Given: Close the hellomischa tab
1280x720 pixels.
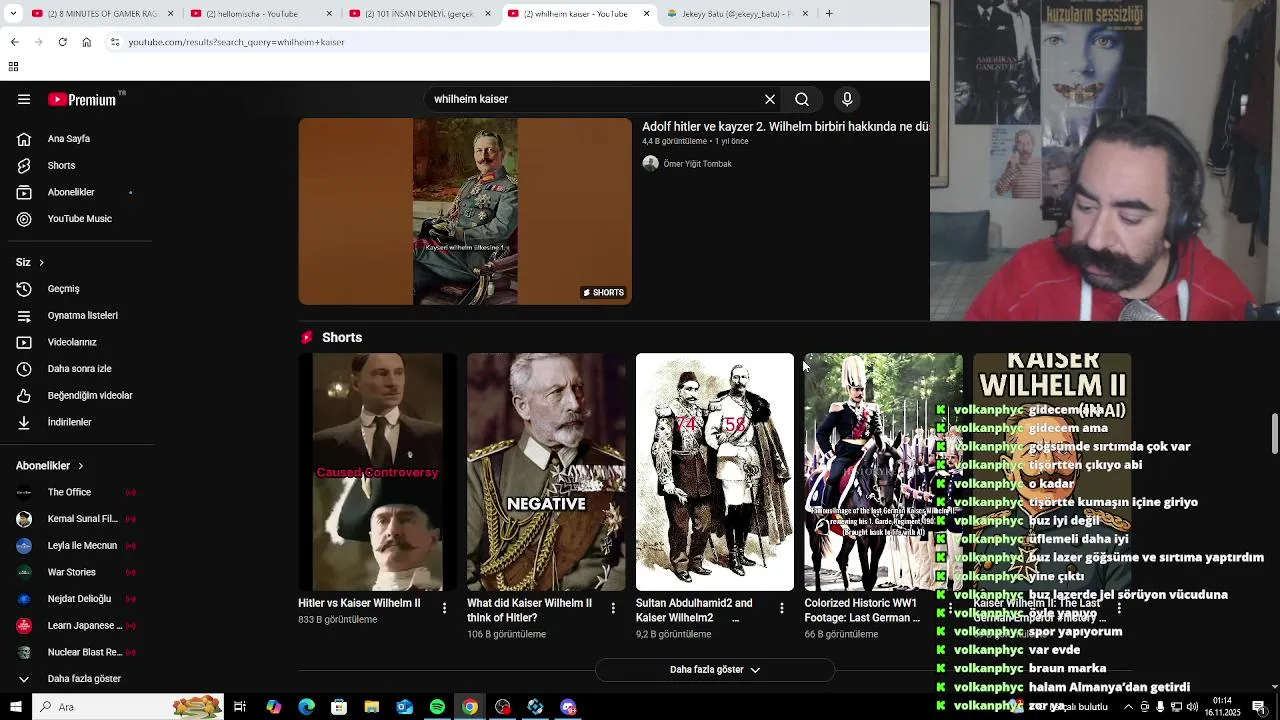Looking at the screenshot, I should point(329,14).
